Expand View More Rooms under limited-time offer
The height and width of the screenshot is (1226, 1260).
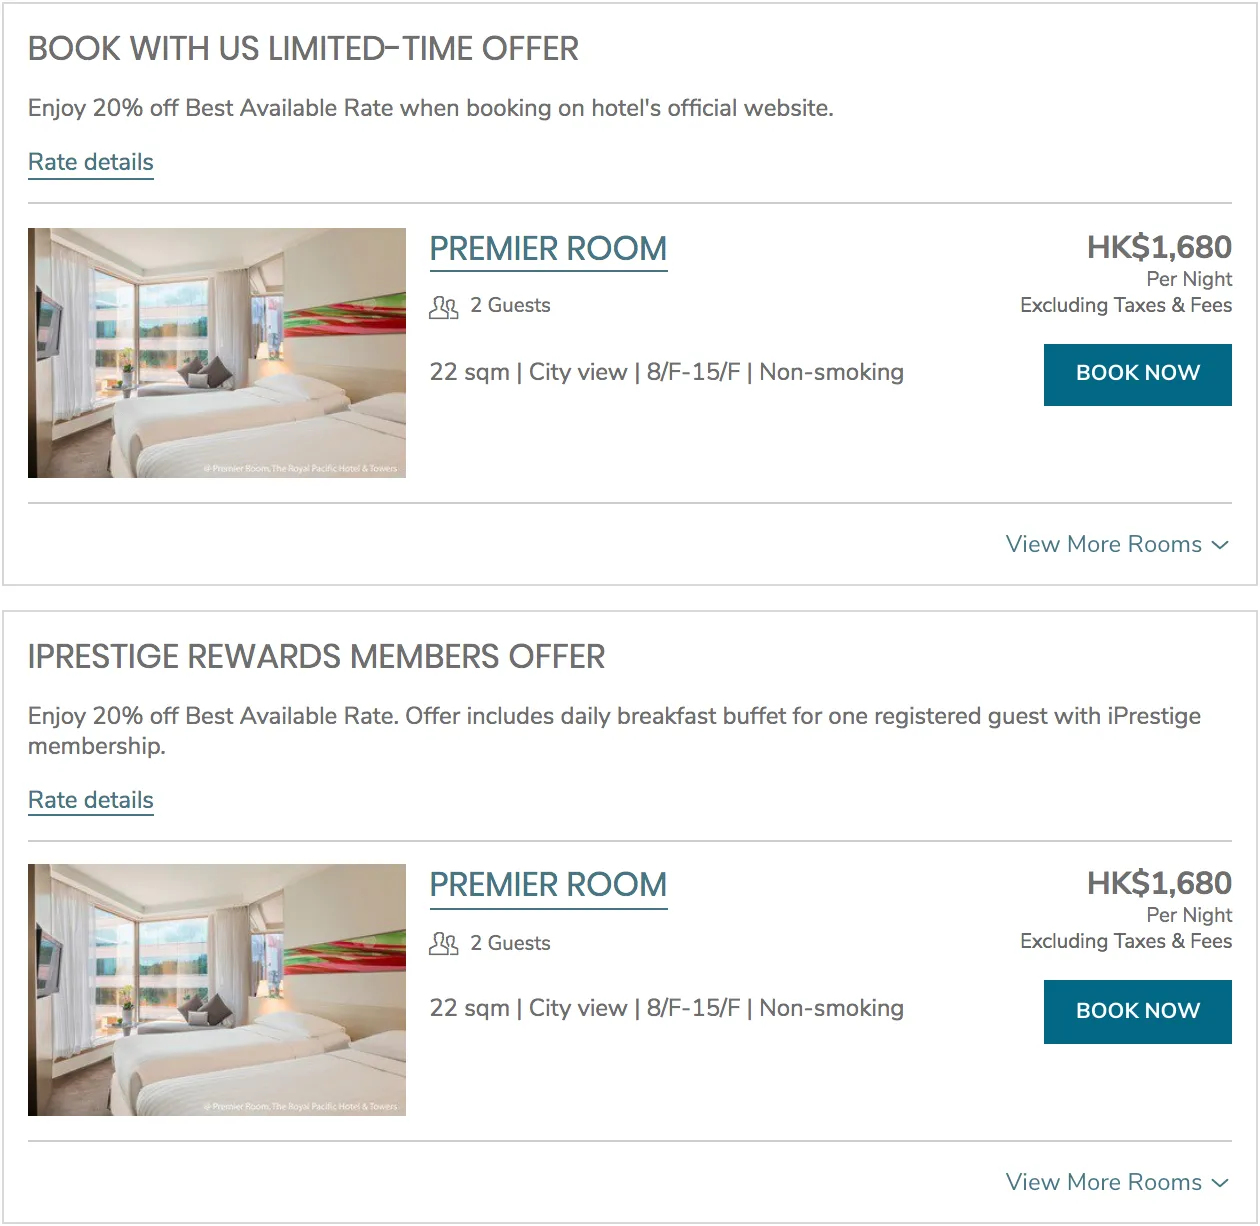1117,544
